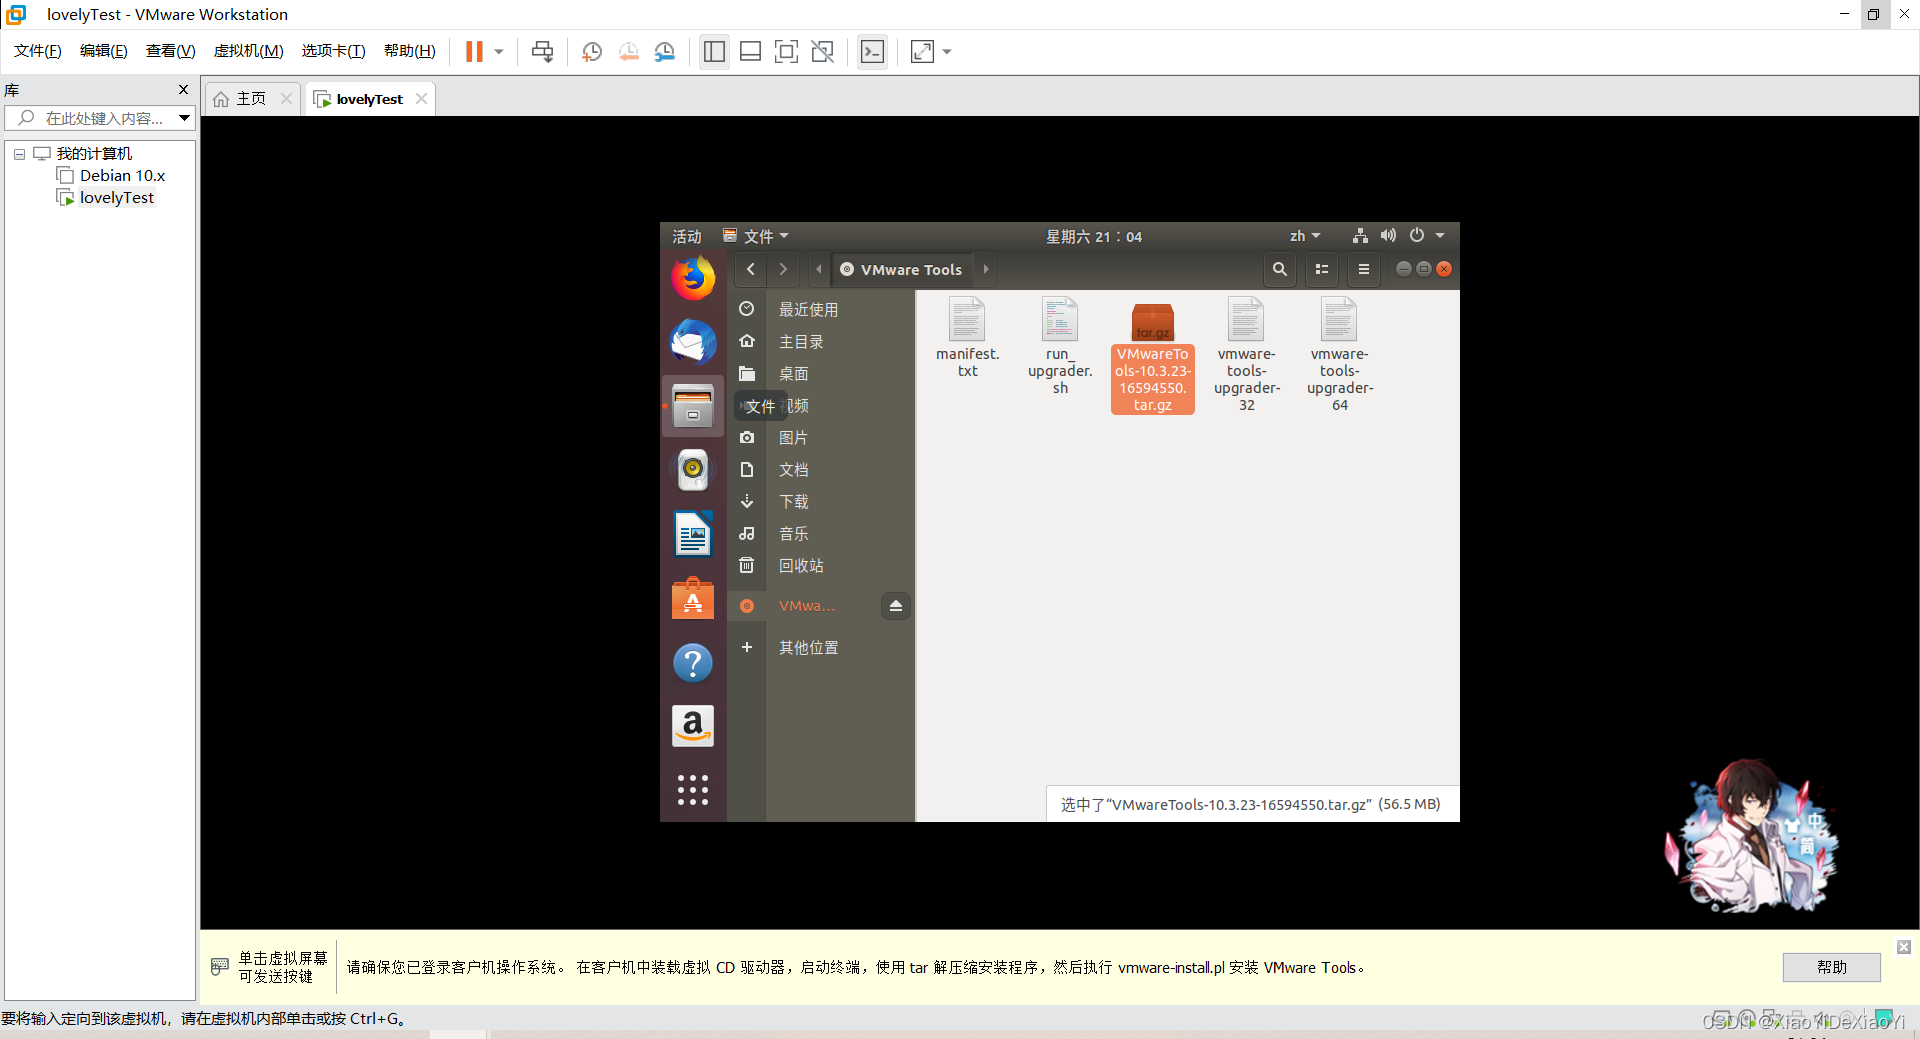The height and width of the screenshot is (1039, 1920).
Task: Close the library panel
Action: [x=183, y=89]
